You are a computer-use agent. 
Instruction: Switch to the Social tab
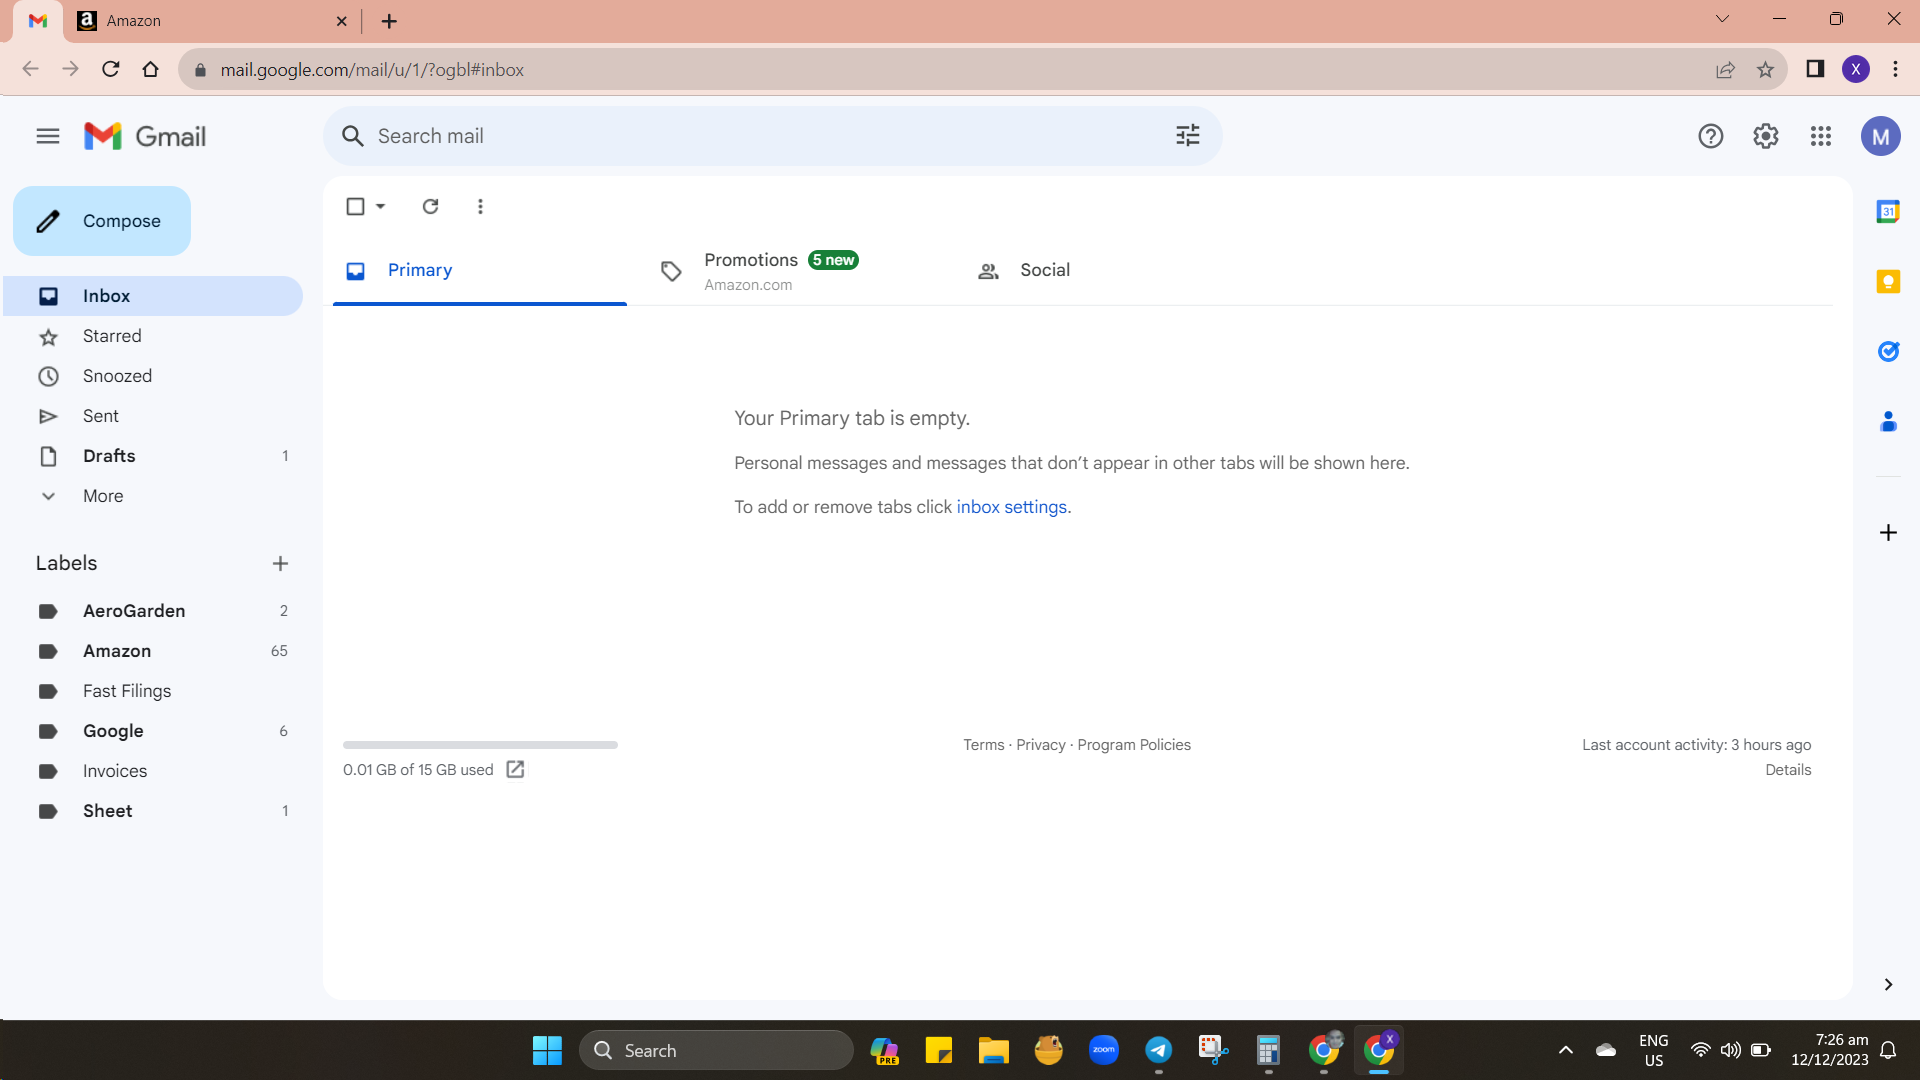click(x=1113, y=270)
